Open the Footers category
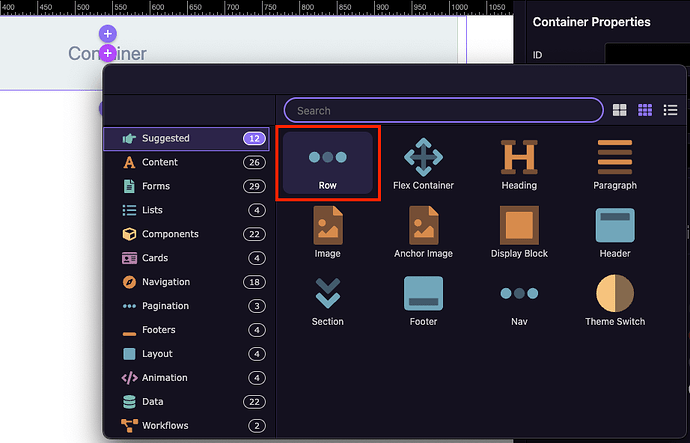 click(187, 330)
